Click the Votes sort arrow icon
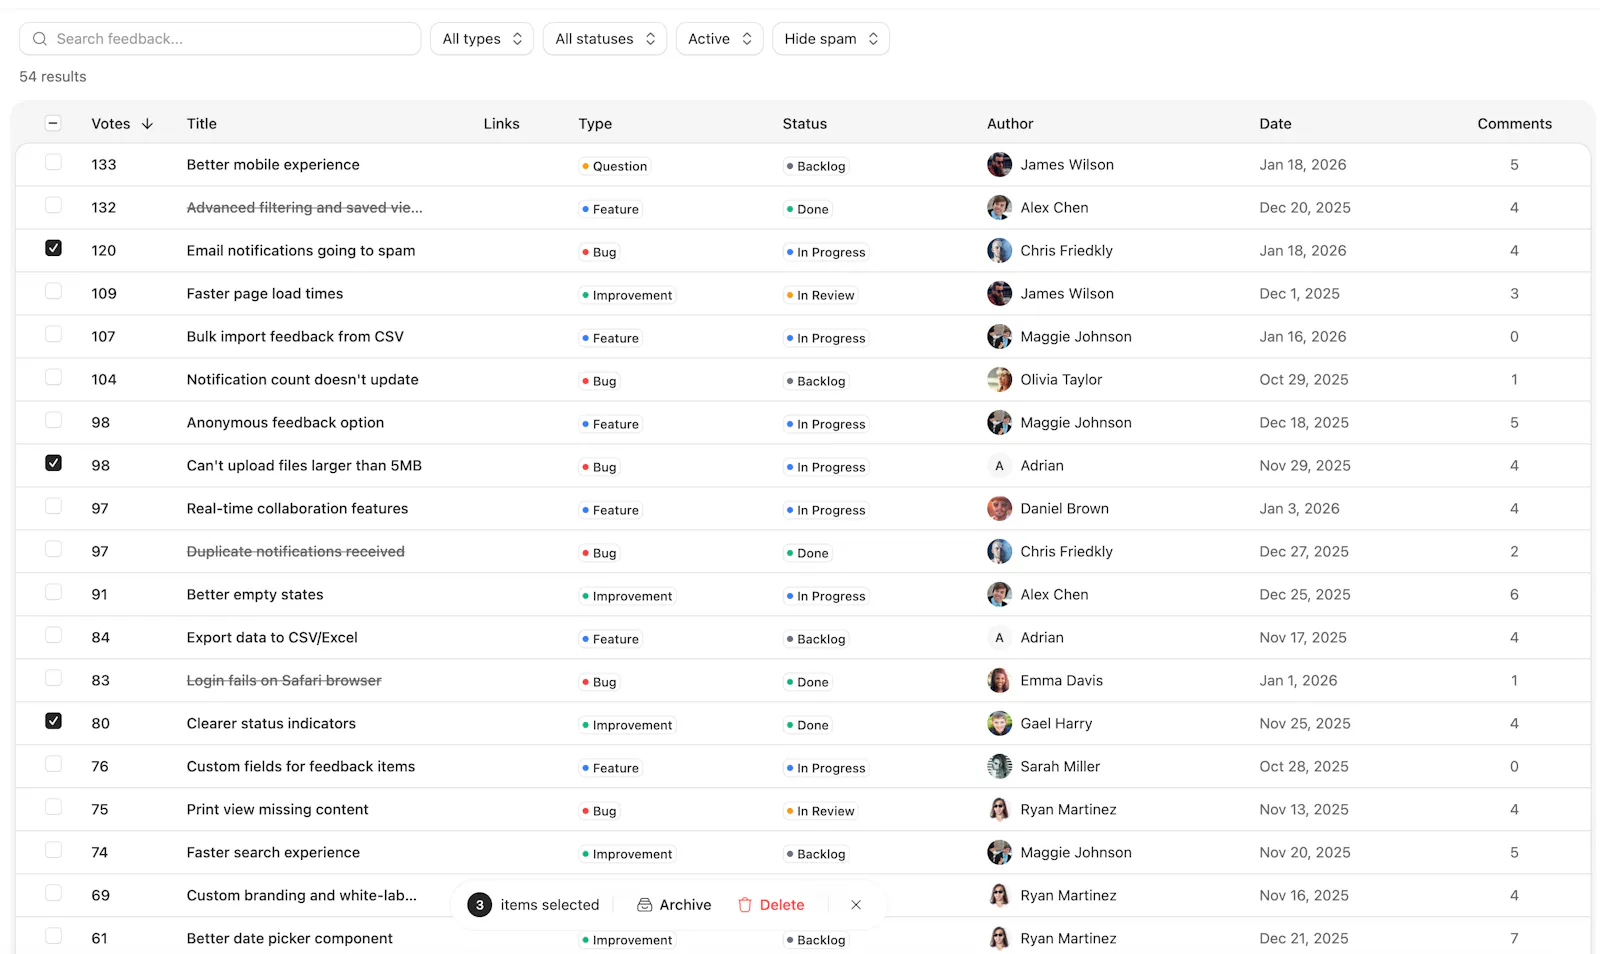 pos(148,124)
